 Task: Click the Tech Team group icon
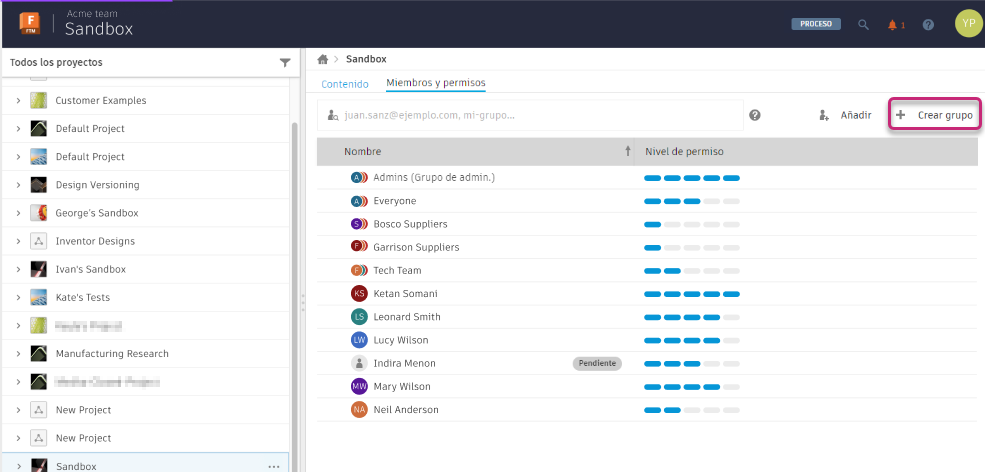(x=359, y=270)
